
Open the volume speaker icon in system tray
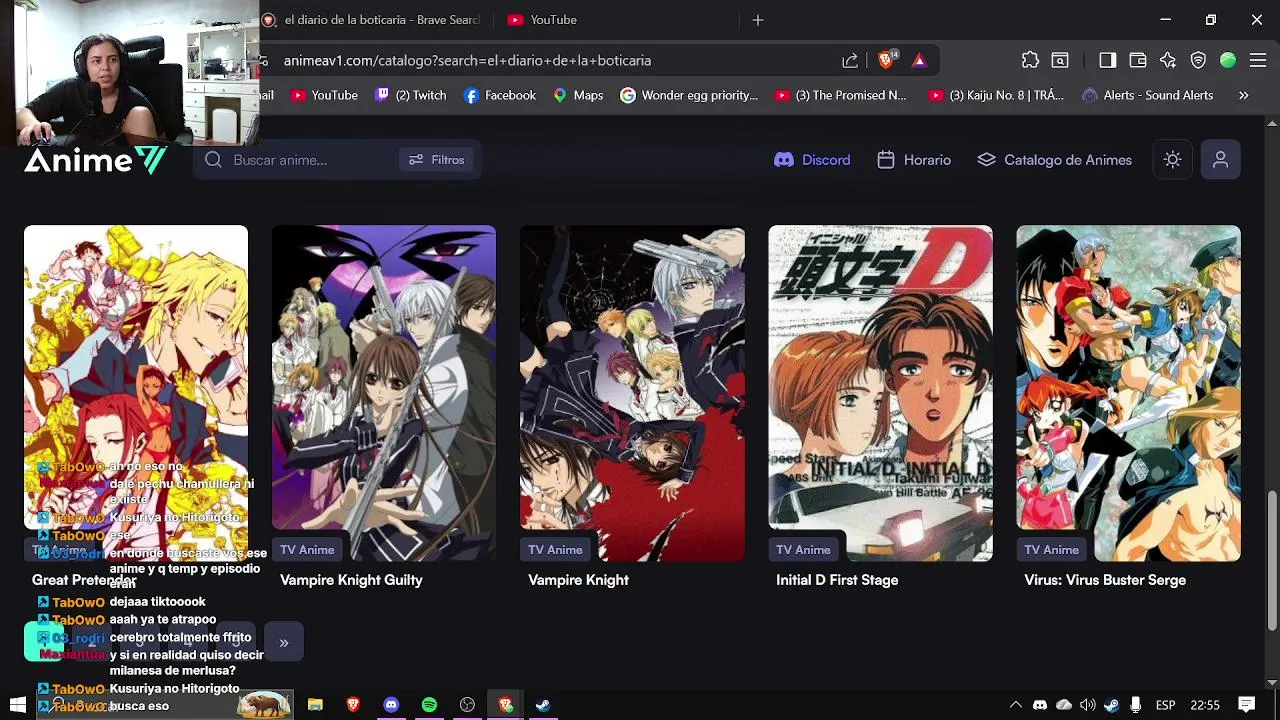pyautogui.click(x=1087, y=705)
